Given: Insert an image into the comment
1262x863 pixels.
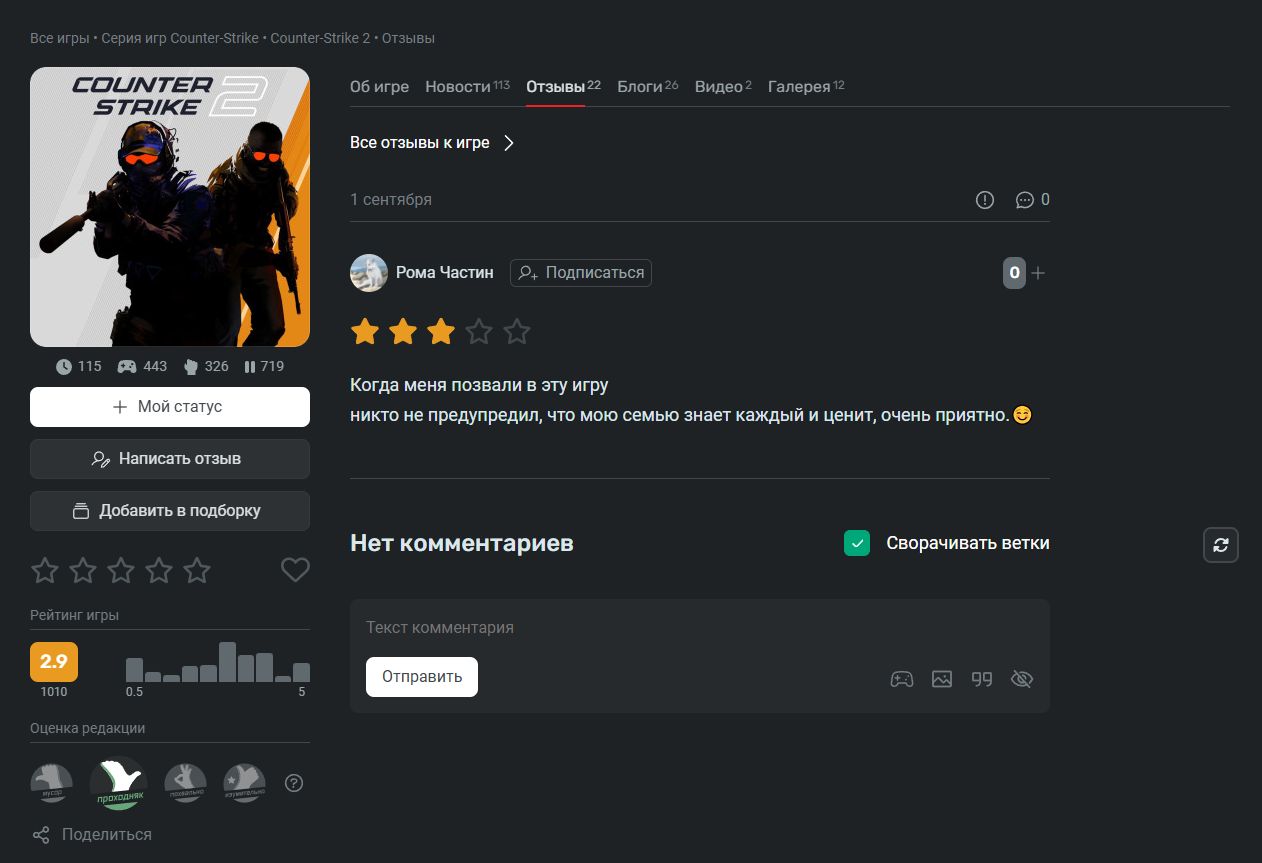Looking at the screenshot, I should pyautogui.click(x=942, y=679).
